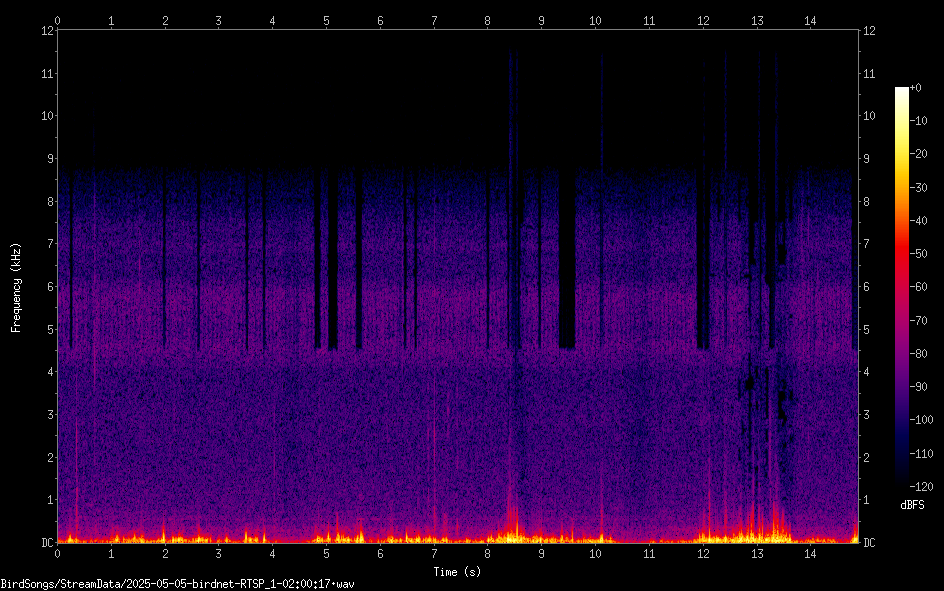The width and height of the screenshot is (944, 591).
Task: Click "9" on the left frequency axis
Action: click(x=51, y=159)
